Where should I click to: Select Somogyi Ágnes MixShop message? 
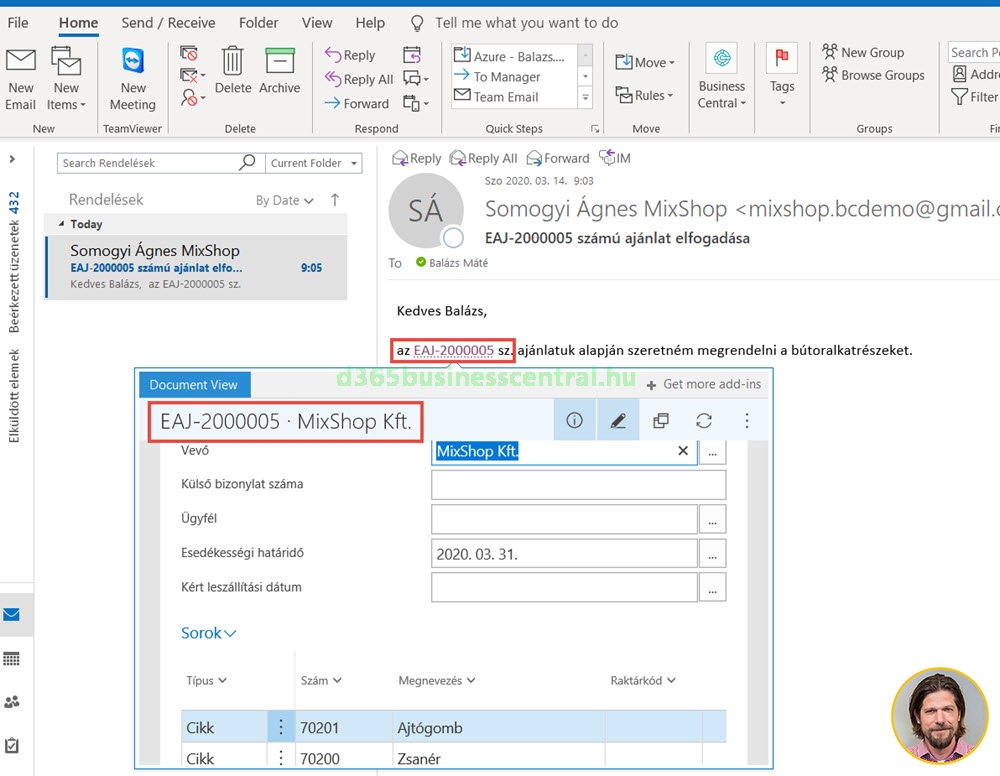[196, 267]
